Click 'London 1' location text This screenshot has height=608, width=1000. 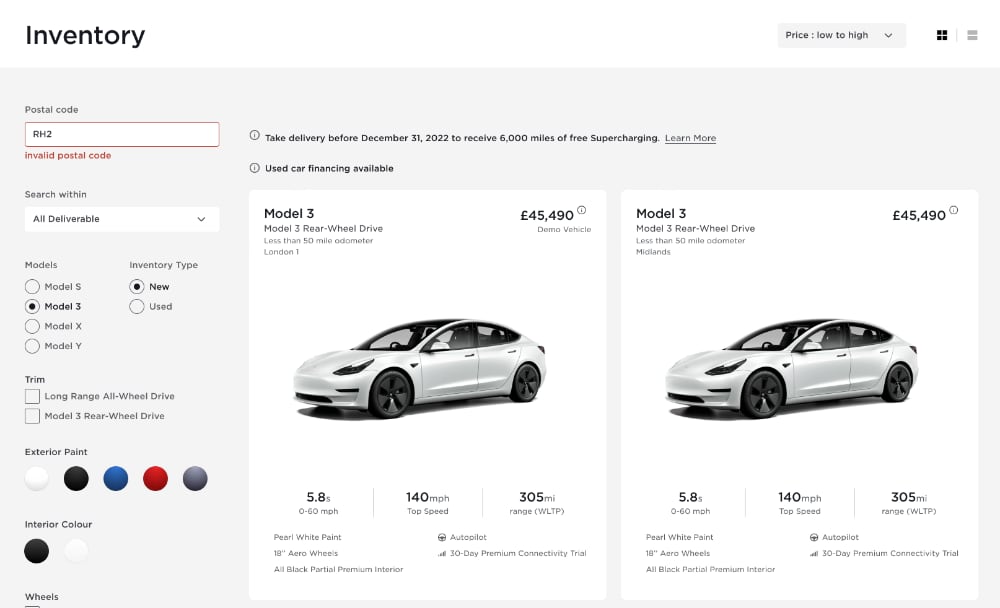[281, 252]
